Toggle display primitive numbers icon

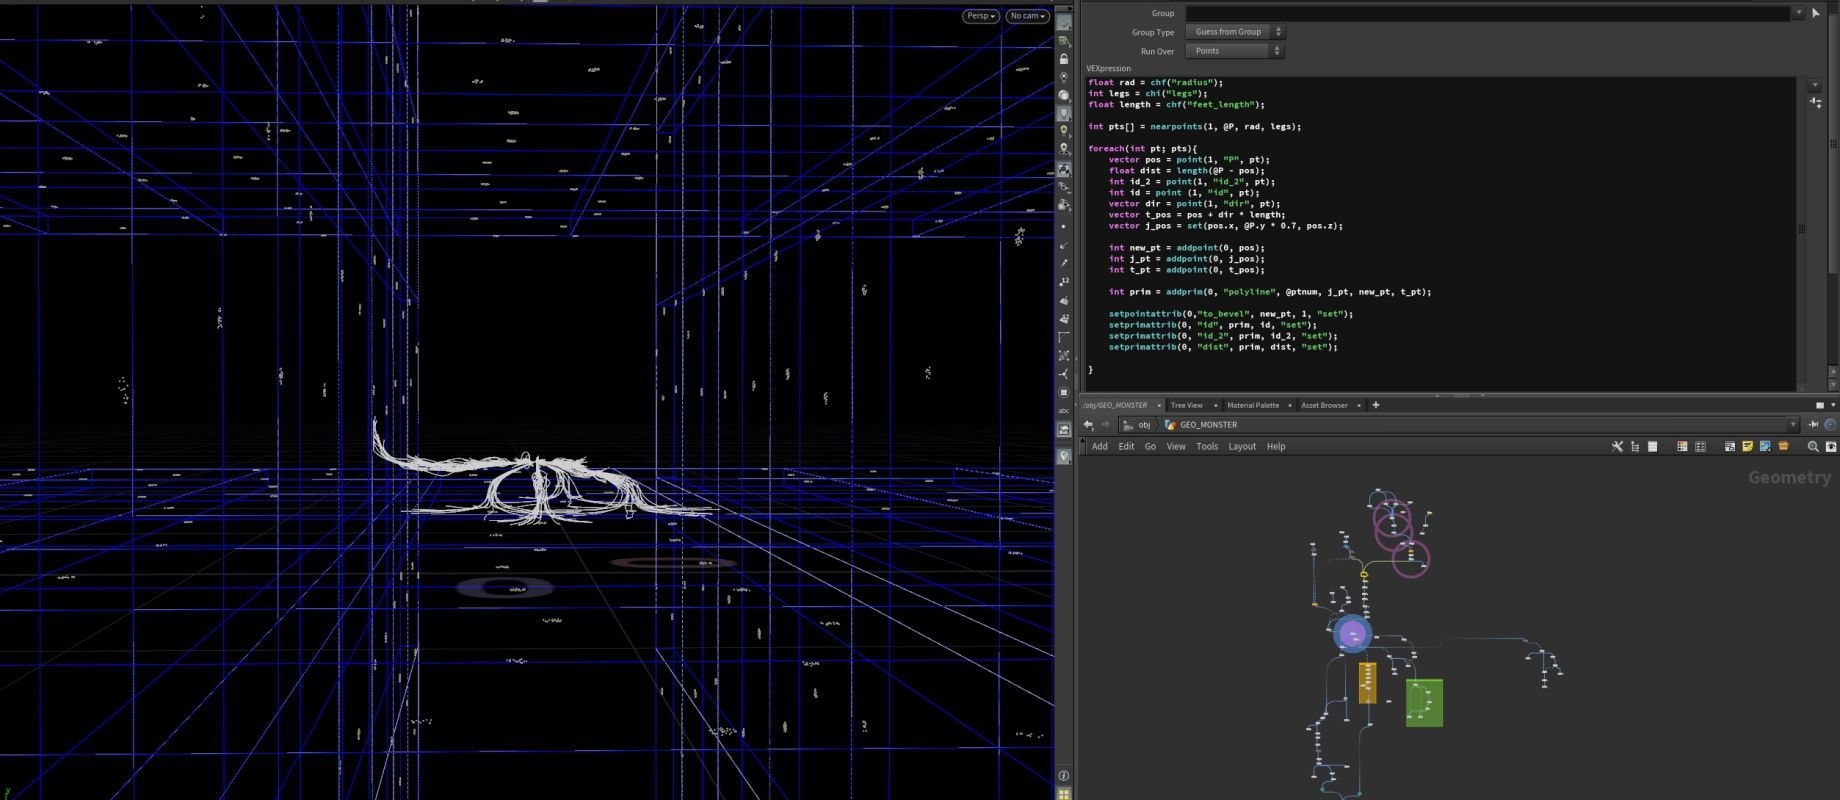point(1064,318)
